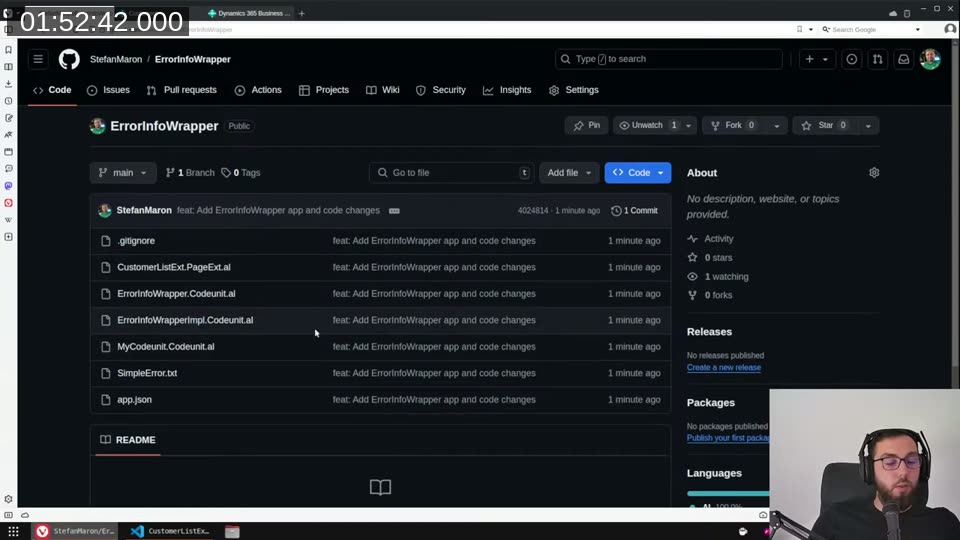This screenshot has width=960, height=540.
Task: Switch to the Issues tab
Action: click(x=108, y=90)
